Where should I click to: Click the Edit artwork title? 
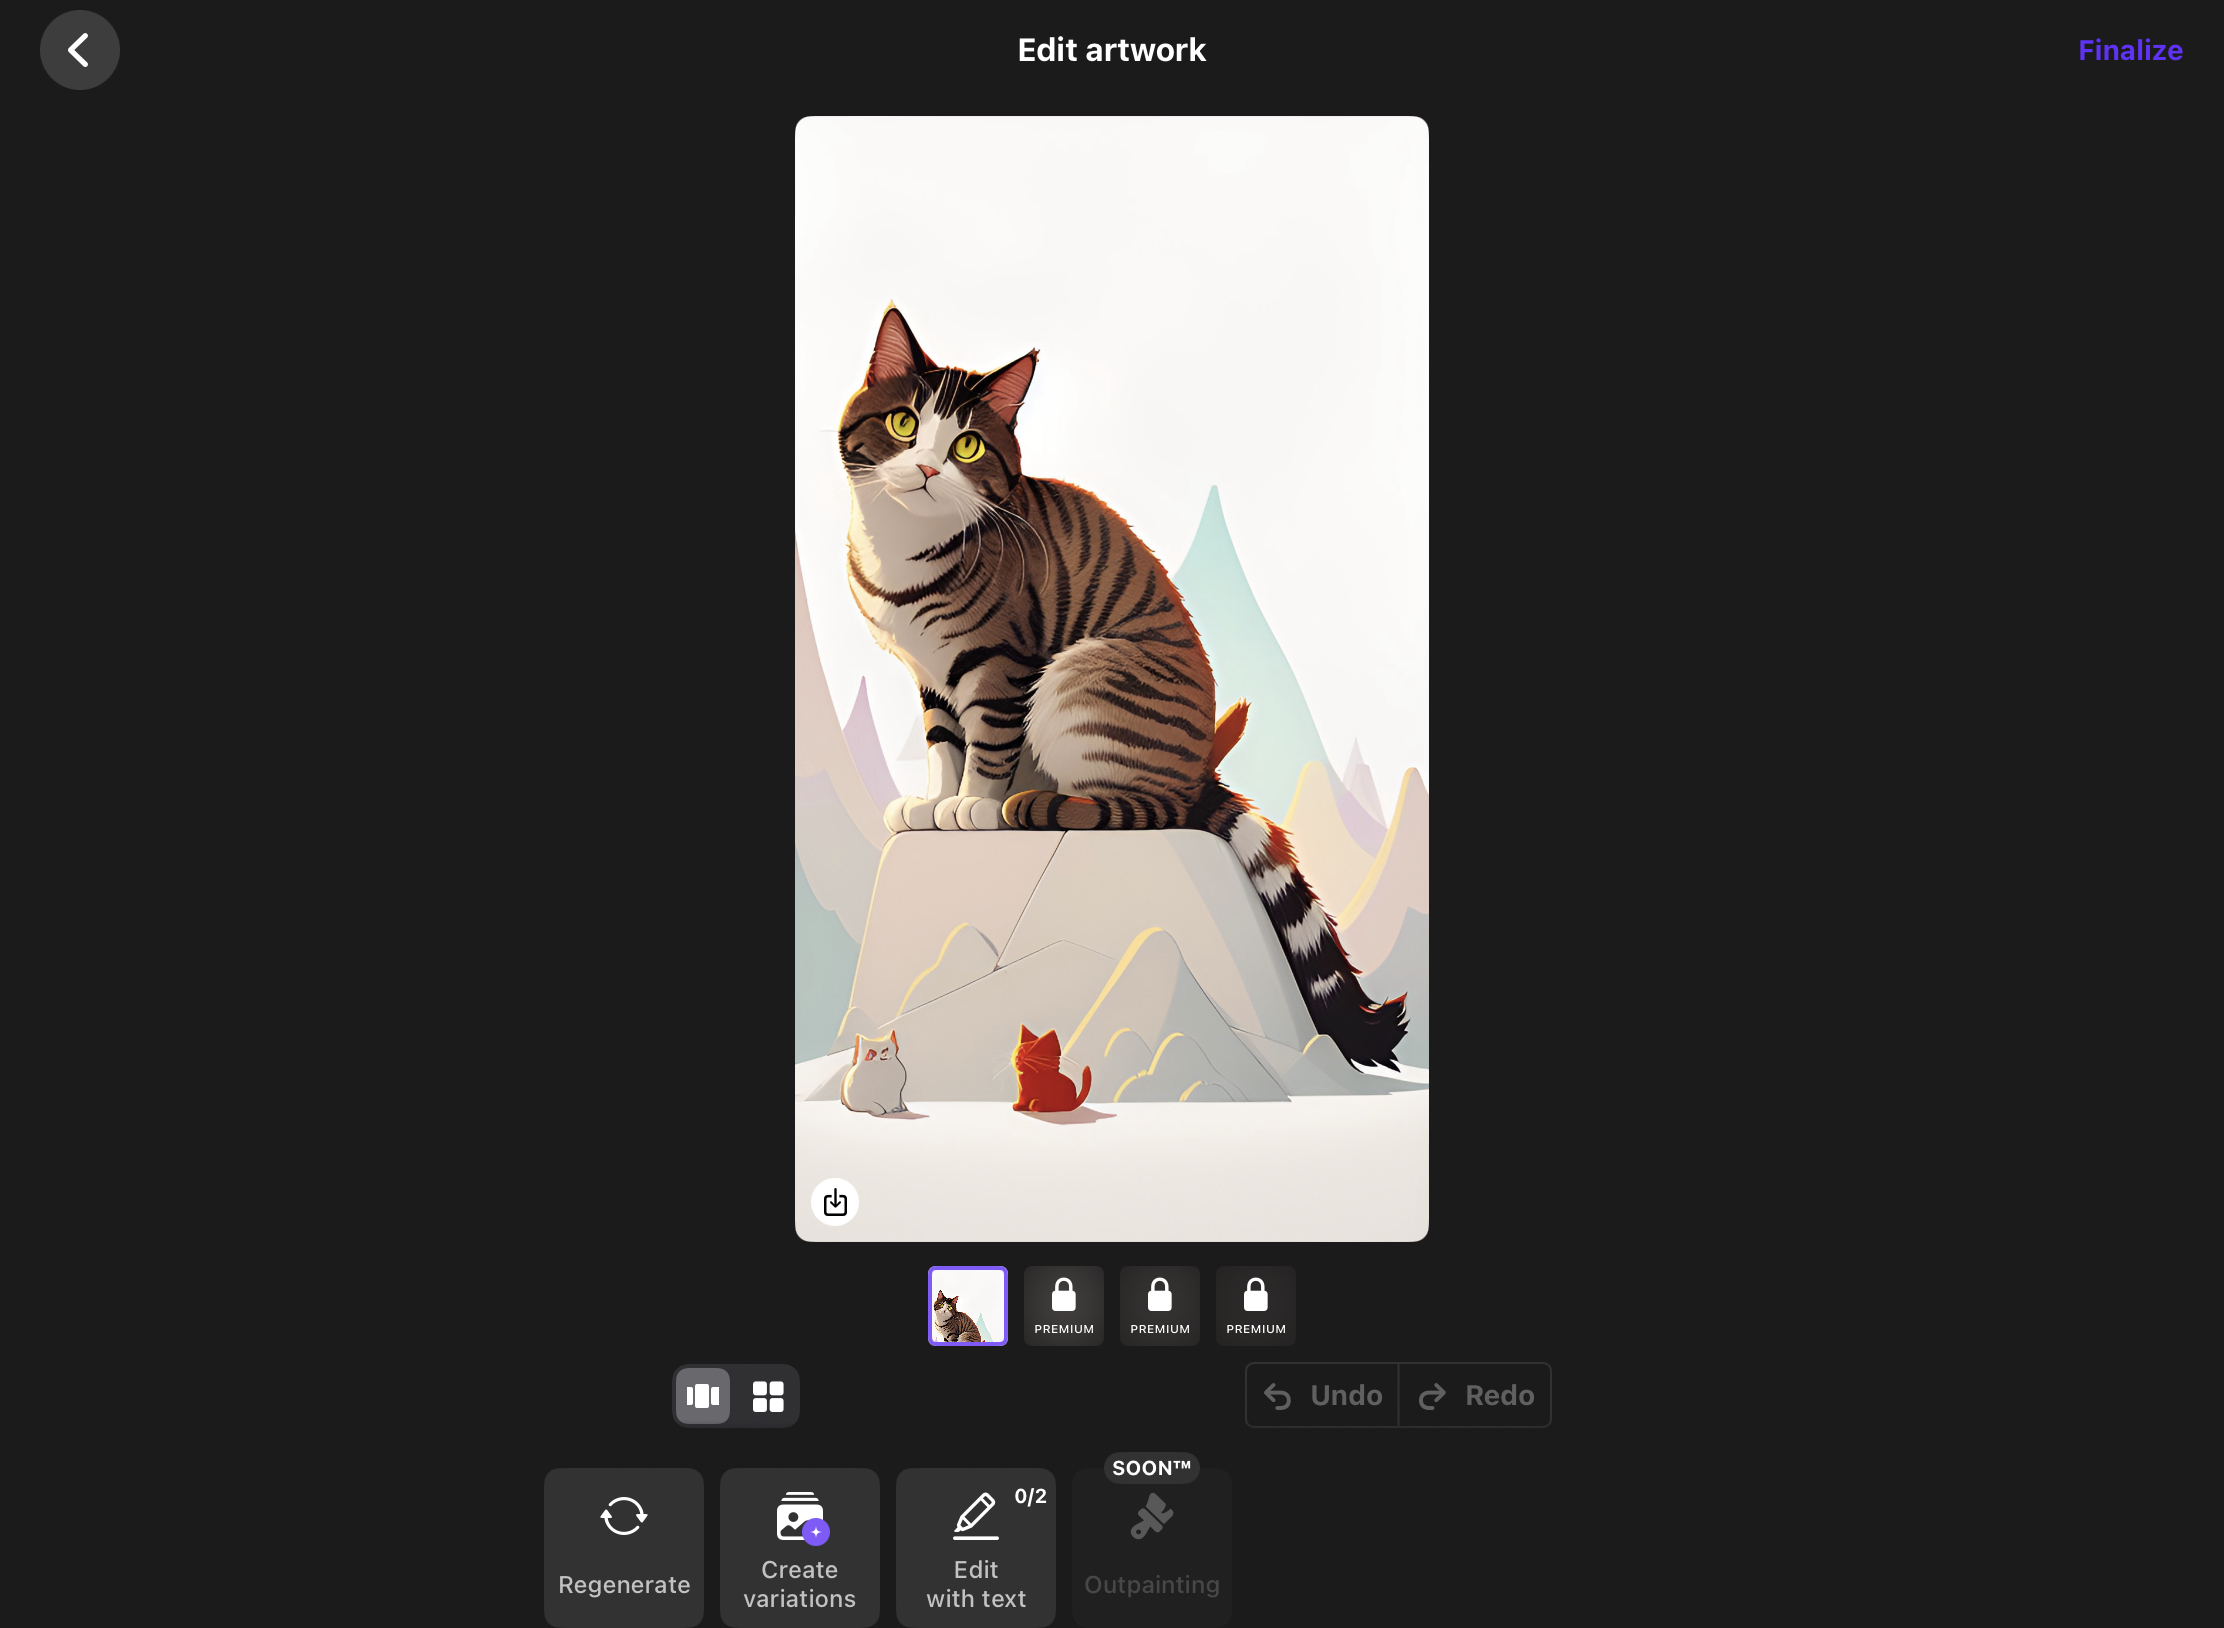point(1112,50)
